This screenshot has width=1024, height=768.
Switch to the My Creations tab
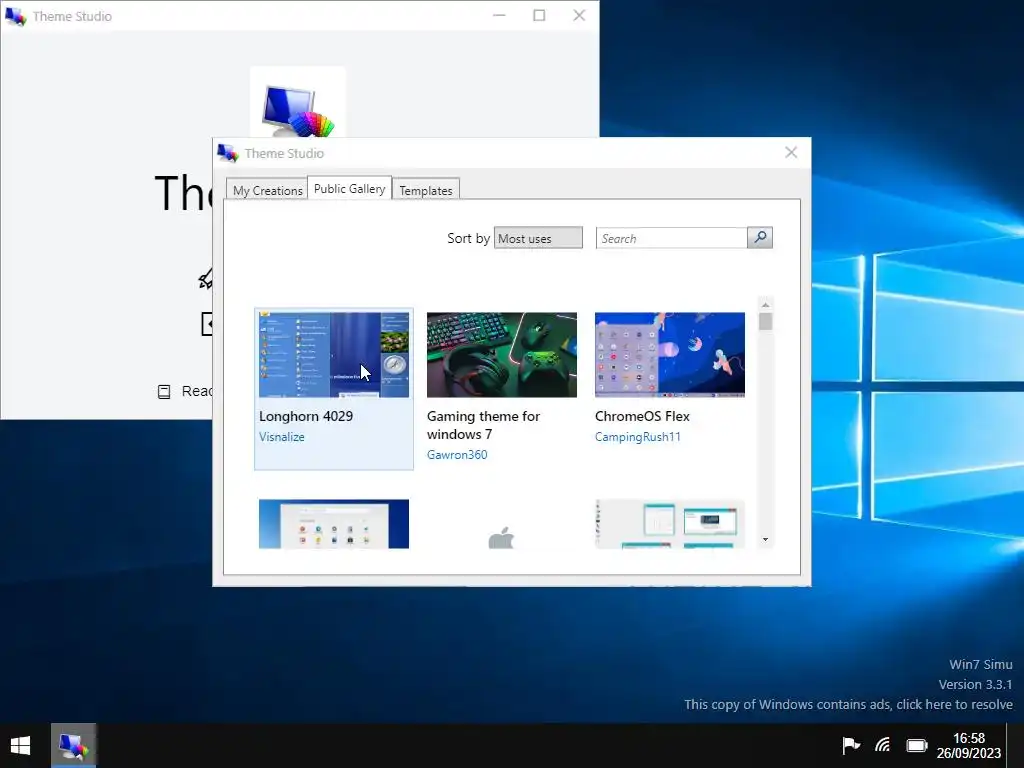click(267, 190)
